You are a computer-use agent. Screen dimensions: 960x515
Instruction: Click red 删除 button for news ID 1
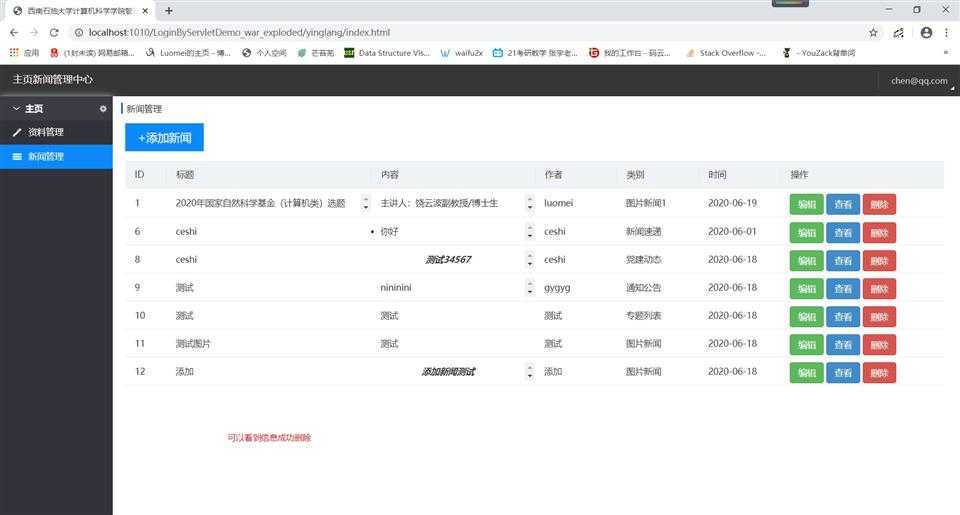[x=879, y=205]
